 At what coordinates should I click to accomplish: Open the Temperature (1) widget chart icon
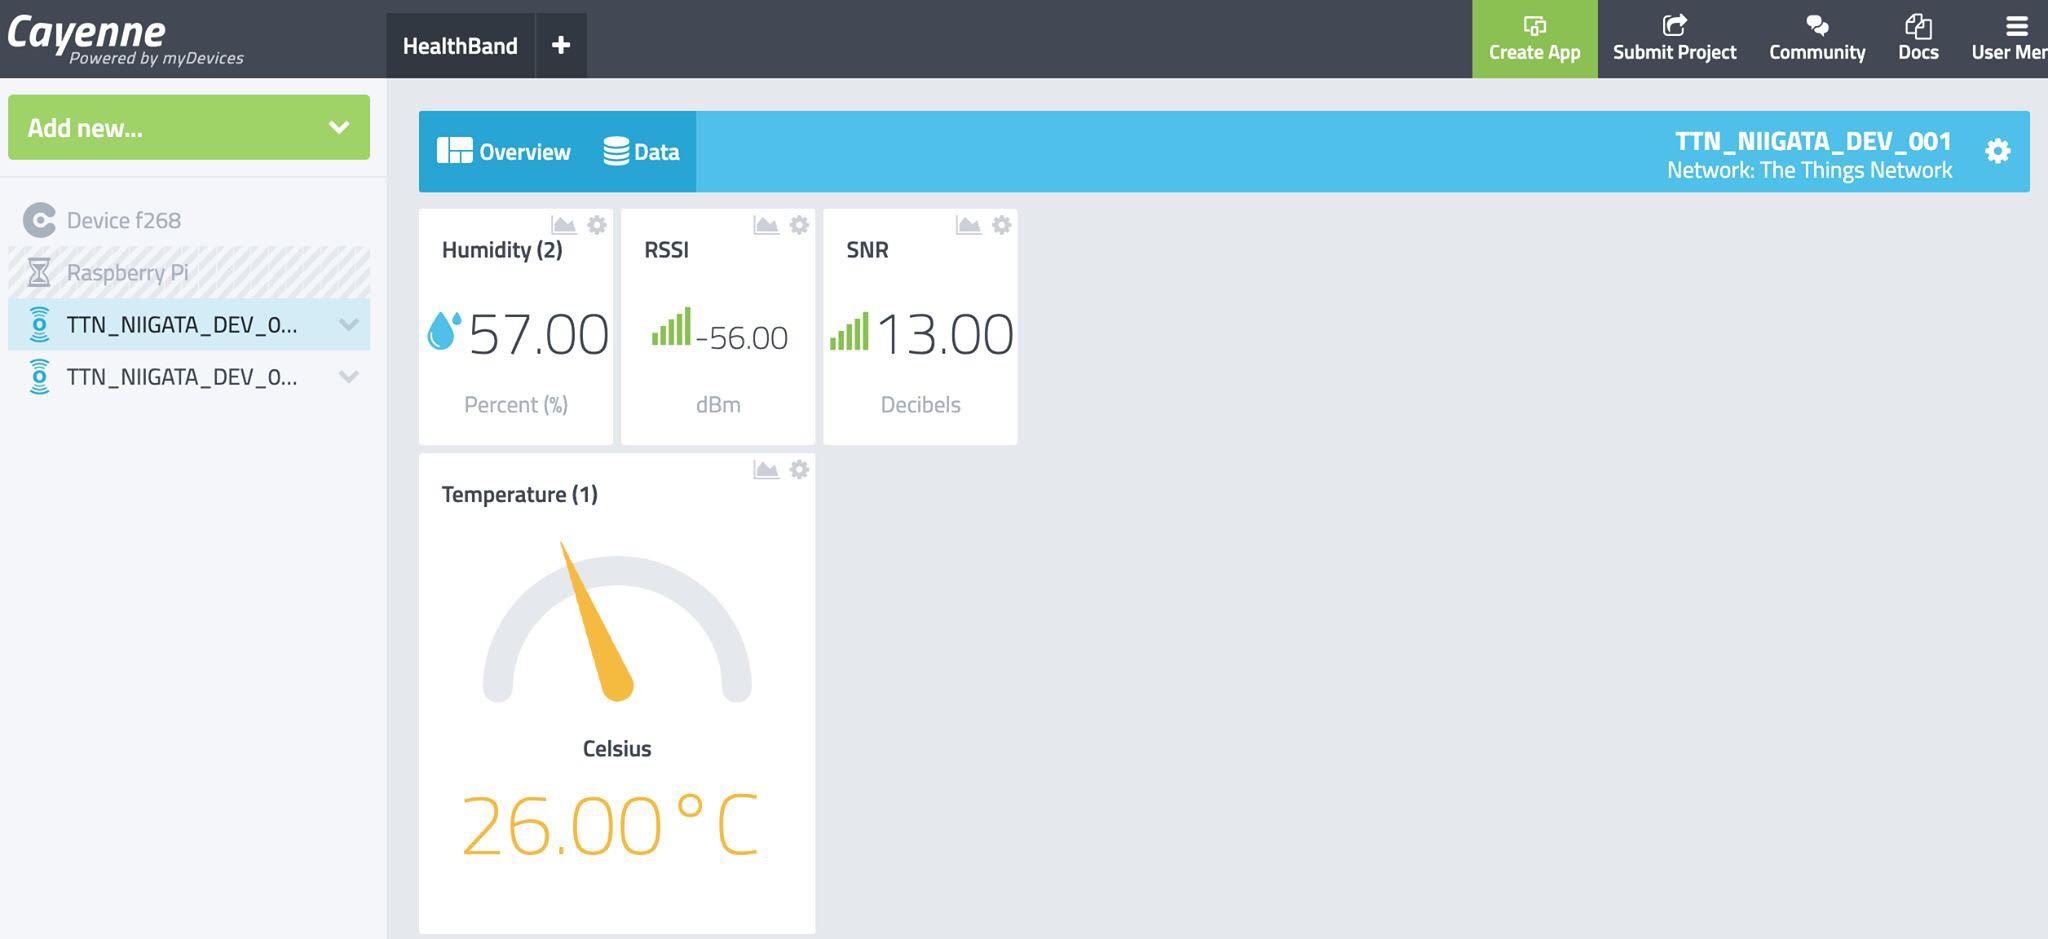[766, 470]
